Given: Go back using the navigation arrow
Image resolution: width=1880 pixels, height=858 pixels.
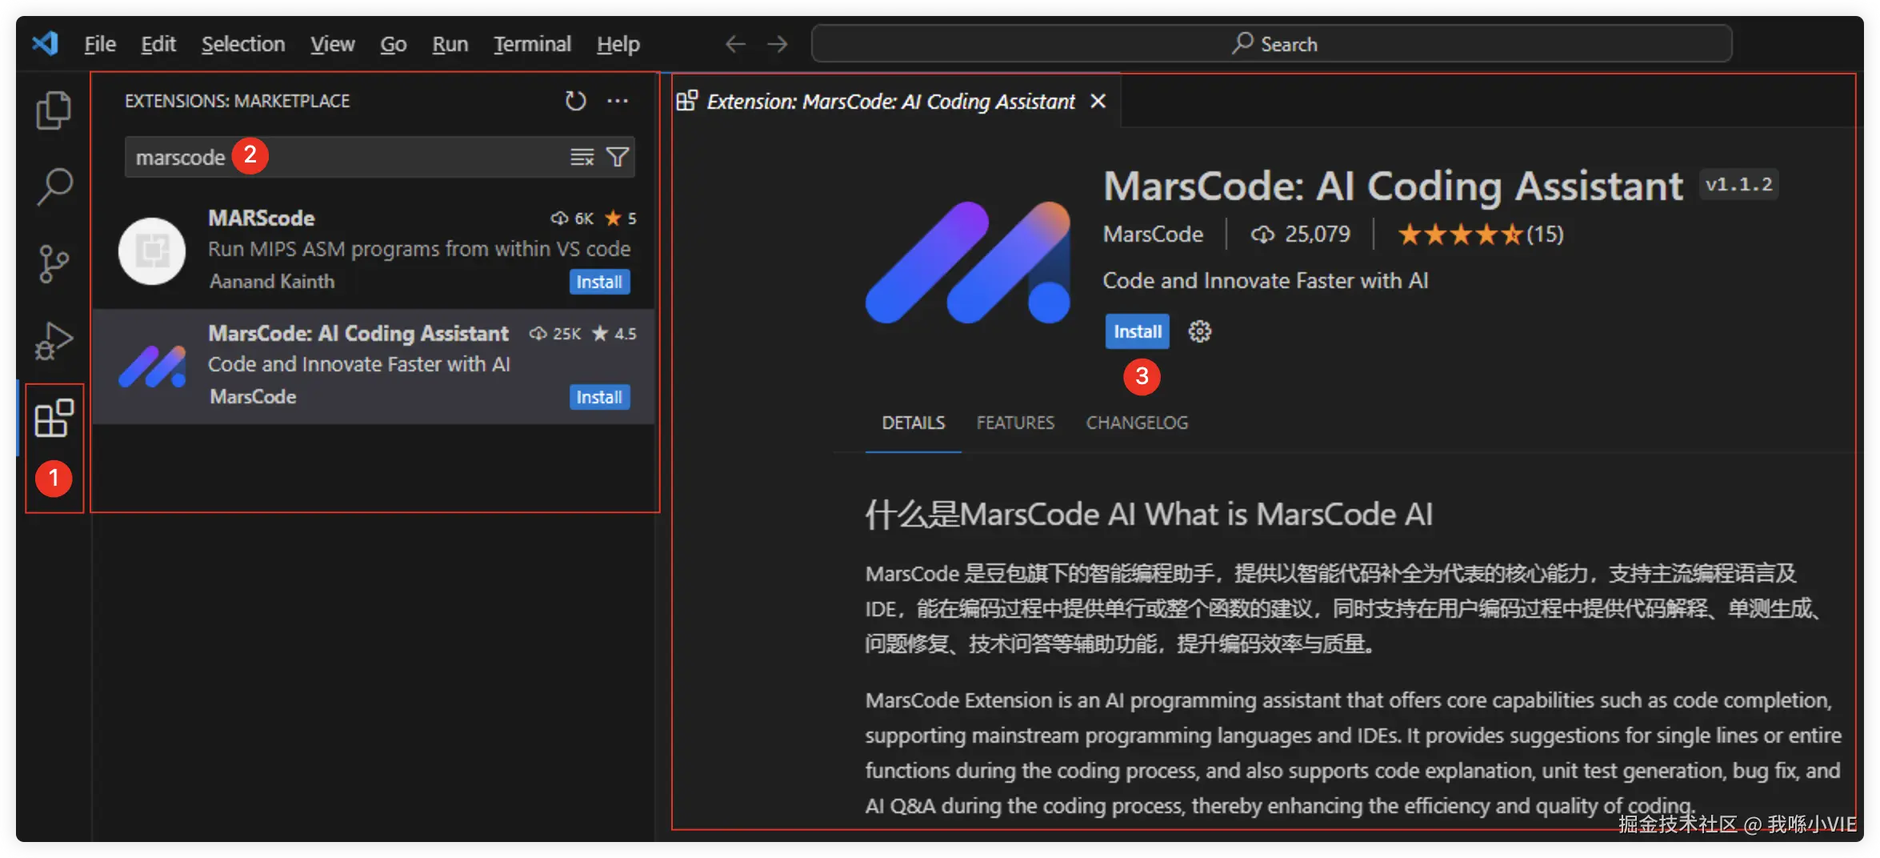Looking at the screenshot, I should coord(735,44).
